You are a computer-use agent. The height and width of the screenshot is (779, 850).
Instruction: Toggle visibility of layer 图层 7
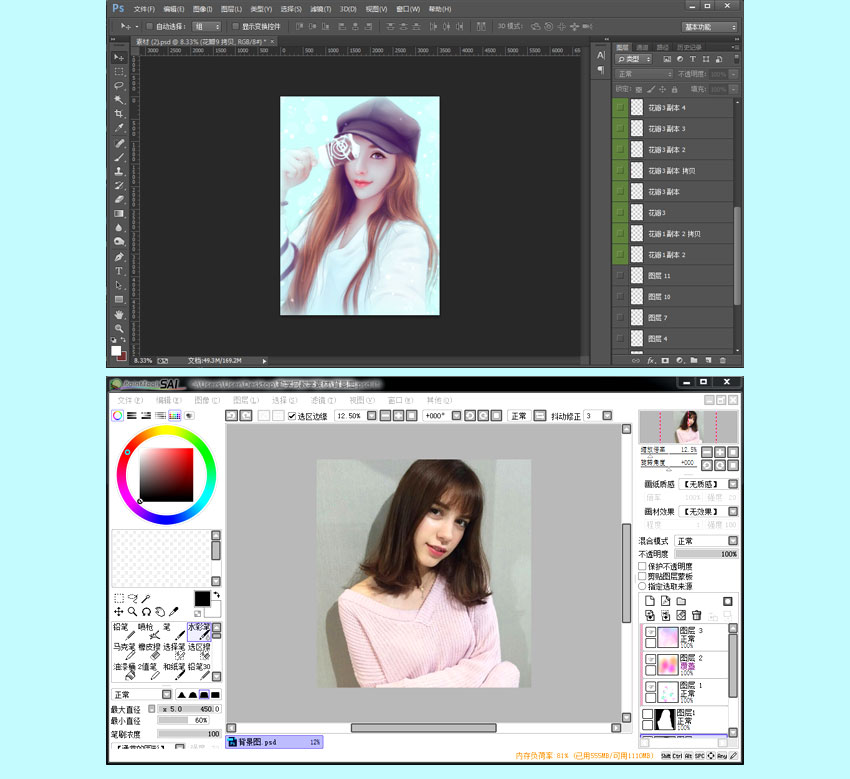pos(620,318)
